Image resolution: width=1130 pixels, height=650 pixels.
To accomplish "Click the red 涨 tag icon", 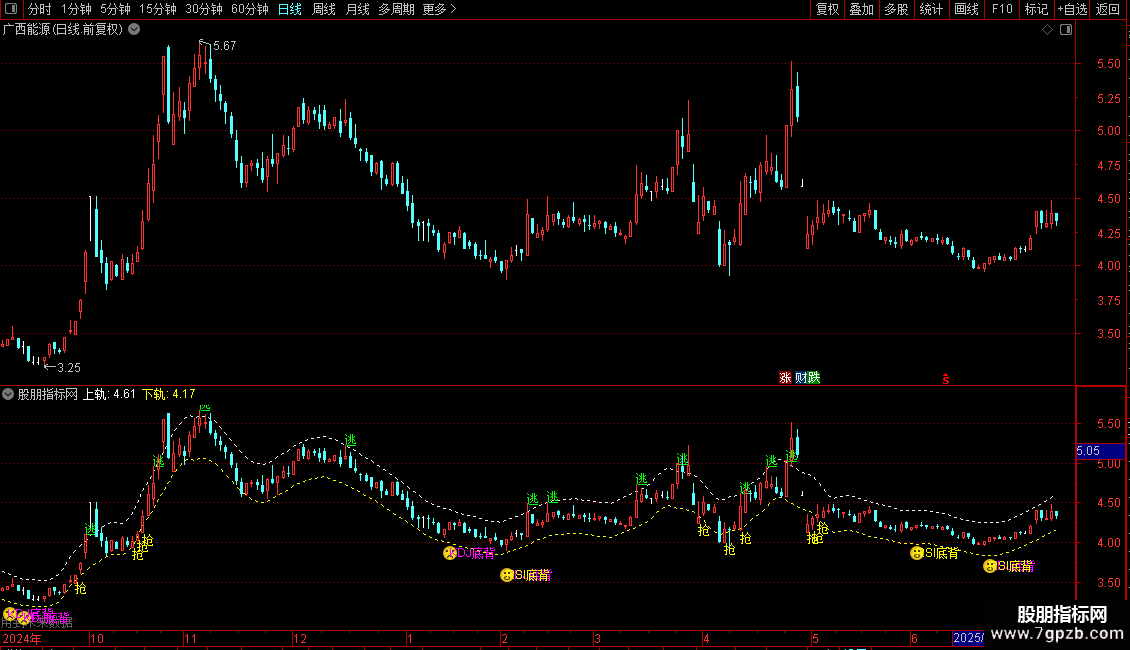I will pos(785,378).
